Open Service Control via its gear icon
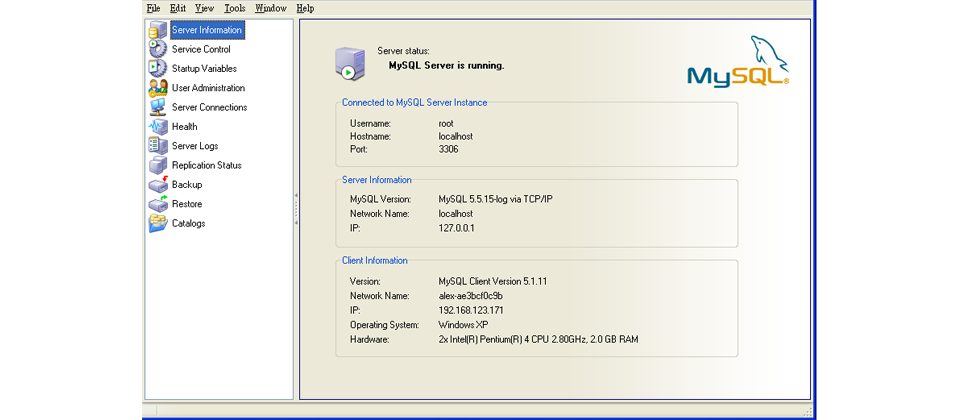 (158, 49)
